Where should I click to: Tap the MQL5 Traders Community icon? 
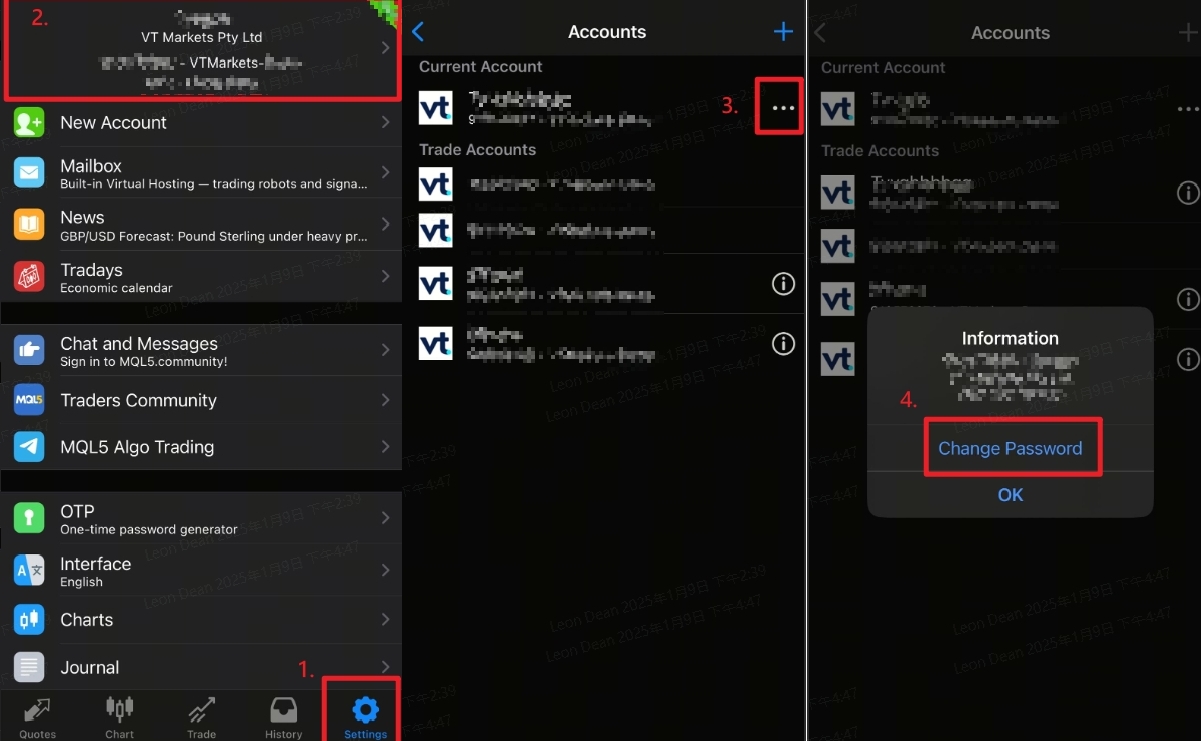tap(29, 400)
